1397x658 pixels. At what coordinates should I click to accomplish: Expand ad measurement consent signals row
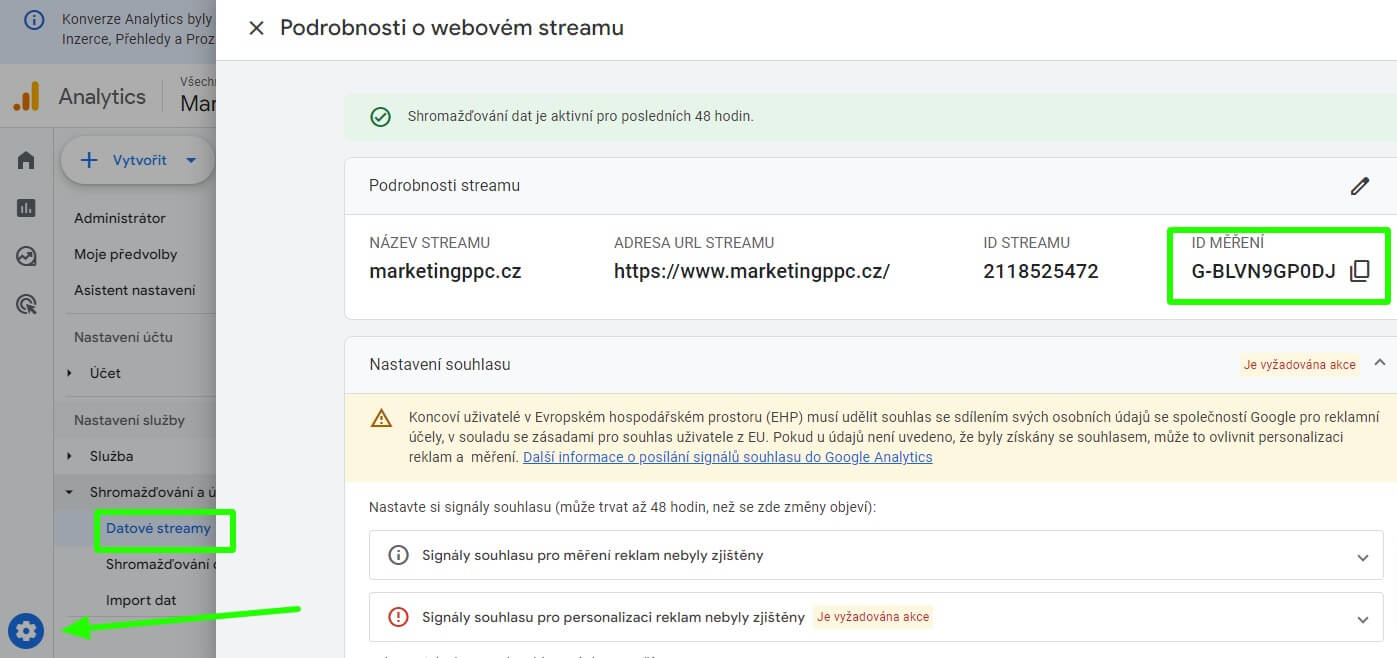click(x=1362, y=557)
